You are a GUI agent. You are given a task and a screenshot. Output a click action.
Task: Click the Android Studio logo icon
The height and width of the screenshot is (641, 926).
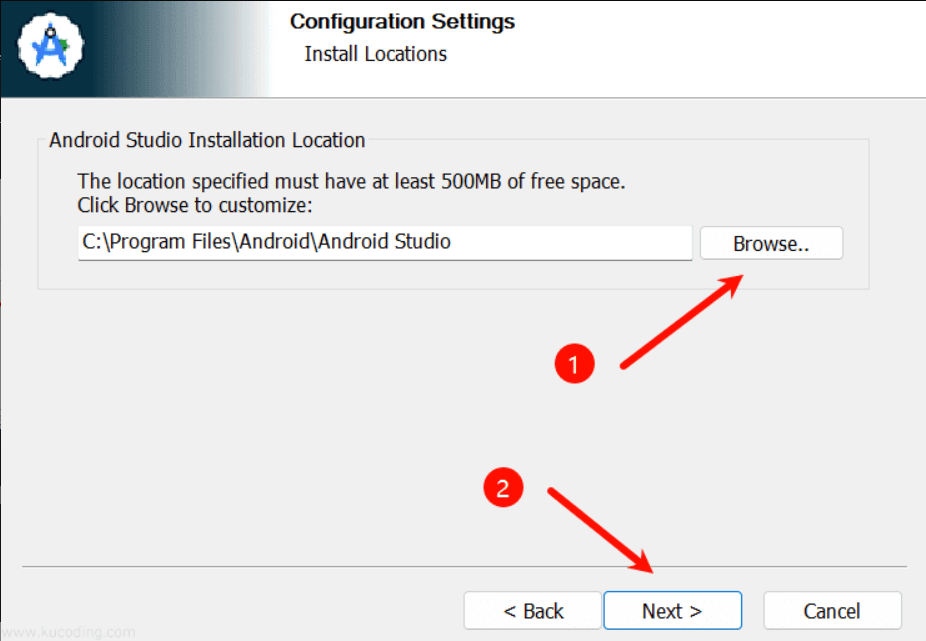[51, 46]
